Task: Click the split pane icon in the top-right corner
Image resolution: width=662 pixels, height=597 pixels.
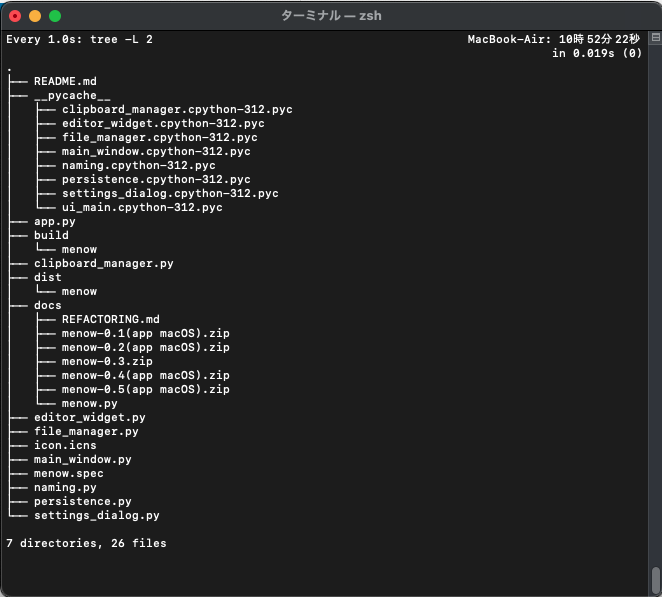Action: click(x=655, y=37)
